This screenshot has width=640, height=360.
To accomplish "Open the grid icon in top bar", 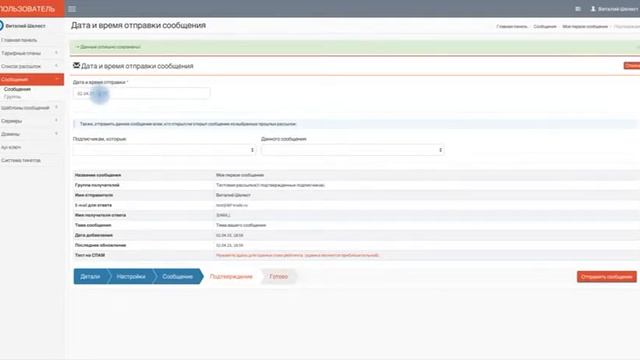I will pos(578,9).
